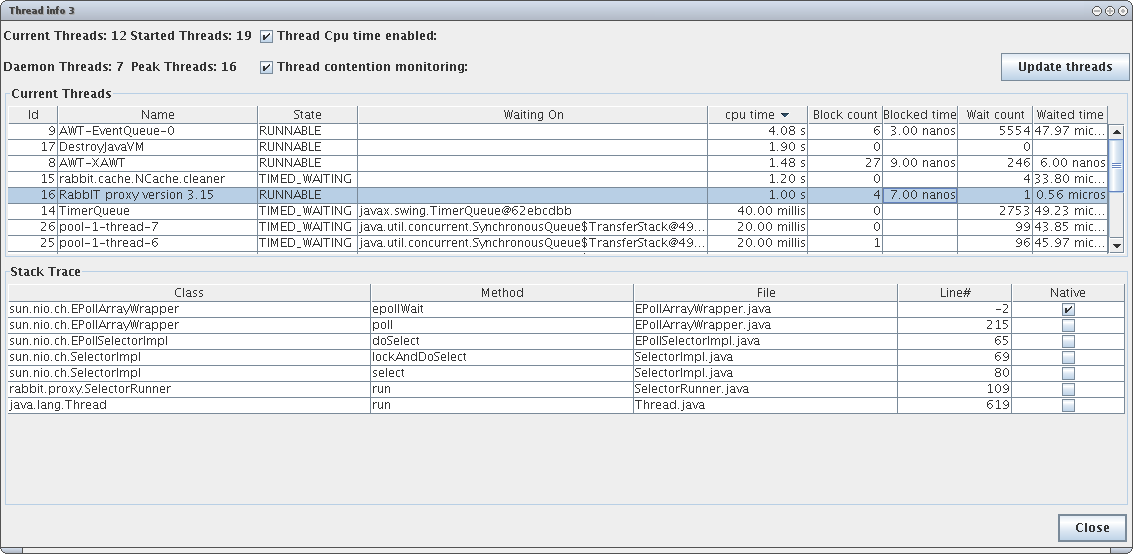Sort by the Block count column header
The width and height of the screenshot is (1133, 554).
[845, 115]
